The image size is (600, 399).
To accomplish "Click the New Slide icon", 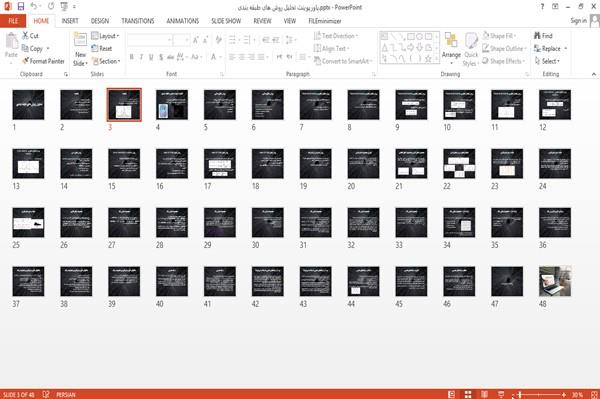I will point(80,40).
